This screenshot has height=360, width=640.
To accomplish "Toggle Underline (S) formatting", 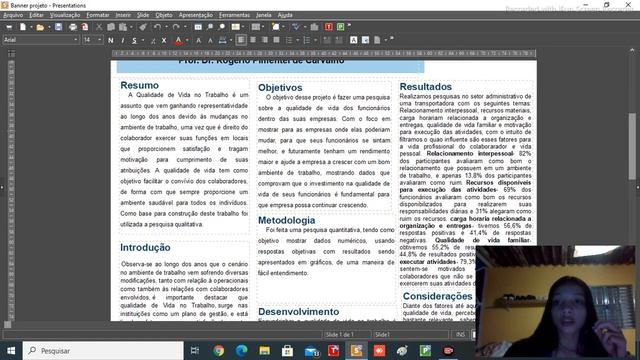I will 134,40.
